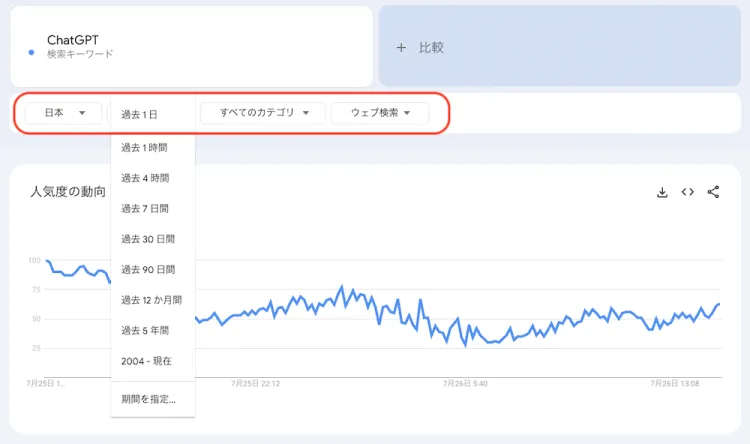Share the popularity trend chart
This screenshot has width=750, height=444.
point(713,192)
